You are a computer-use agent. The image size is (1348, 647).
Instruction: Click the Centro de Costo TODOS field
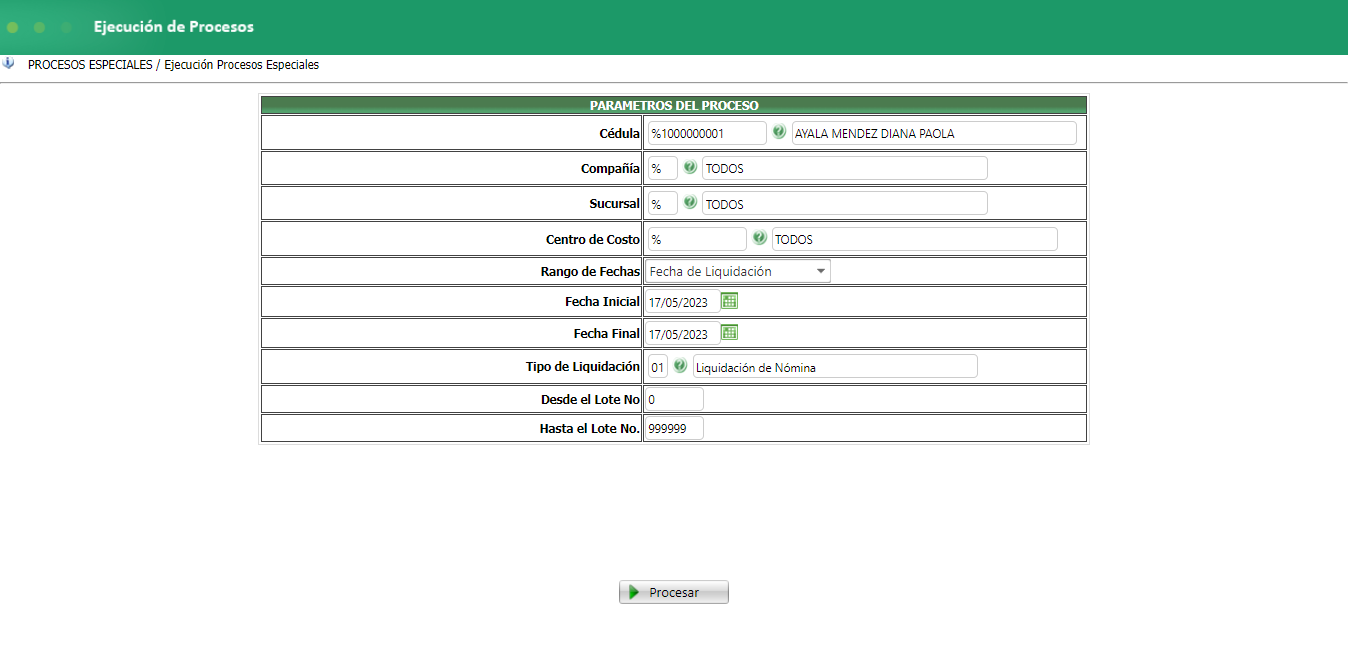(915, 239)
